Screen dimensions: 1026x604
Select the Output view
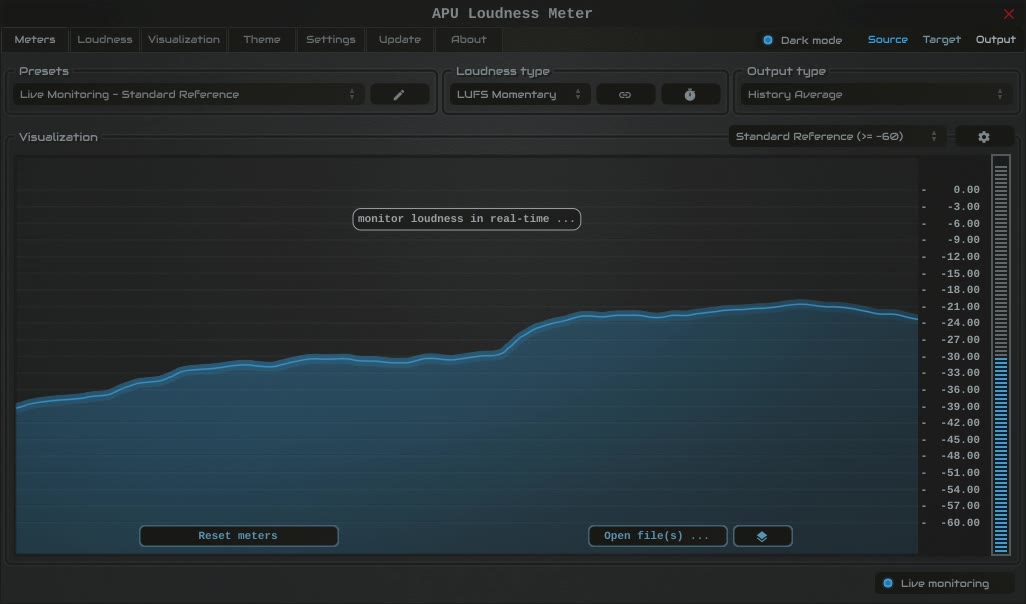[x=995, y=39]
